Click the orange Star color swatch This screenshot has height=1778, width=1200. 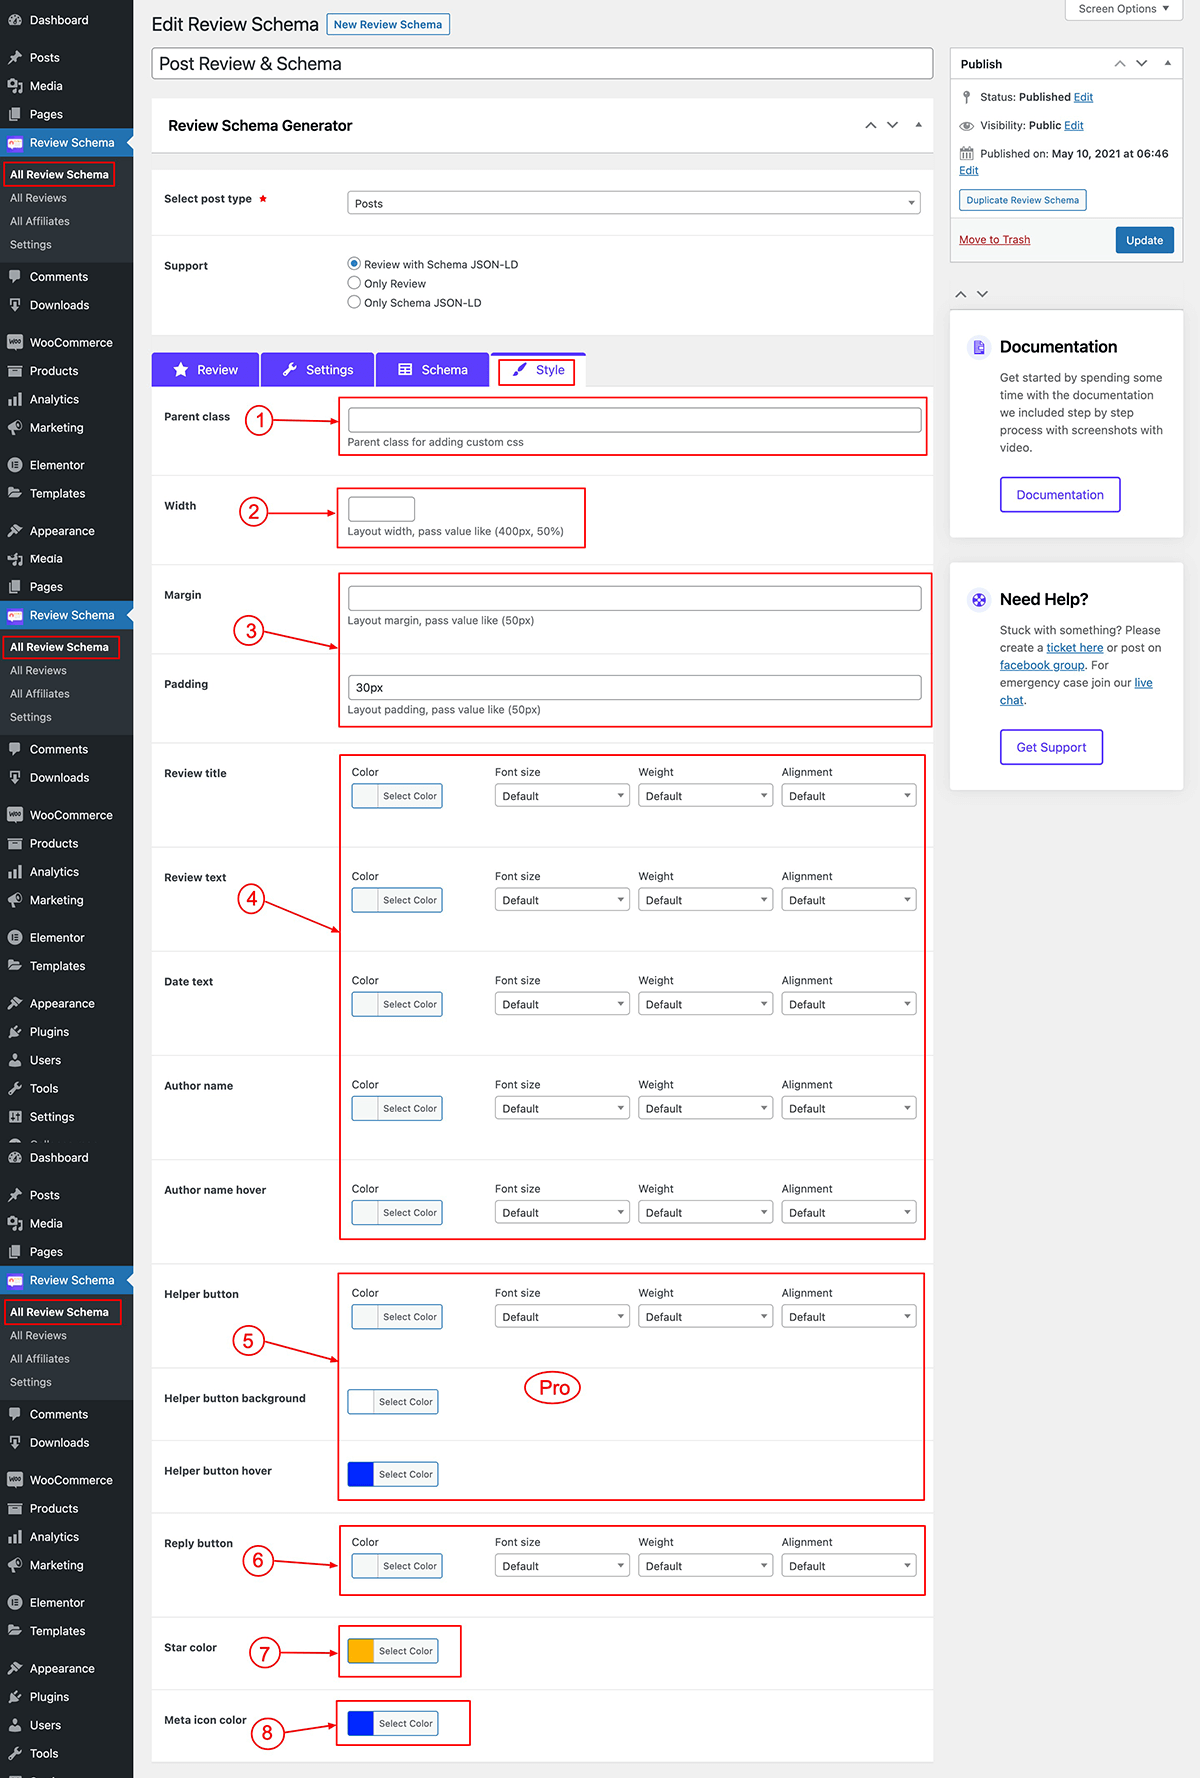tap(361, 1651)
